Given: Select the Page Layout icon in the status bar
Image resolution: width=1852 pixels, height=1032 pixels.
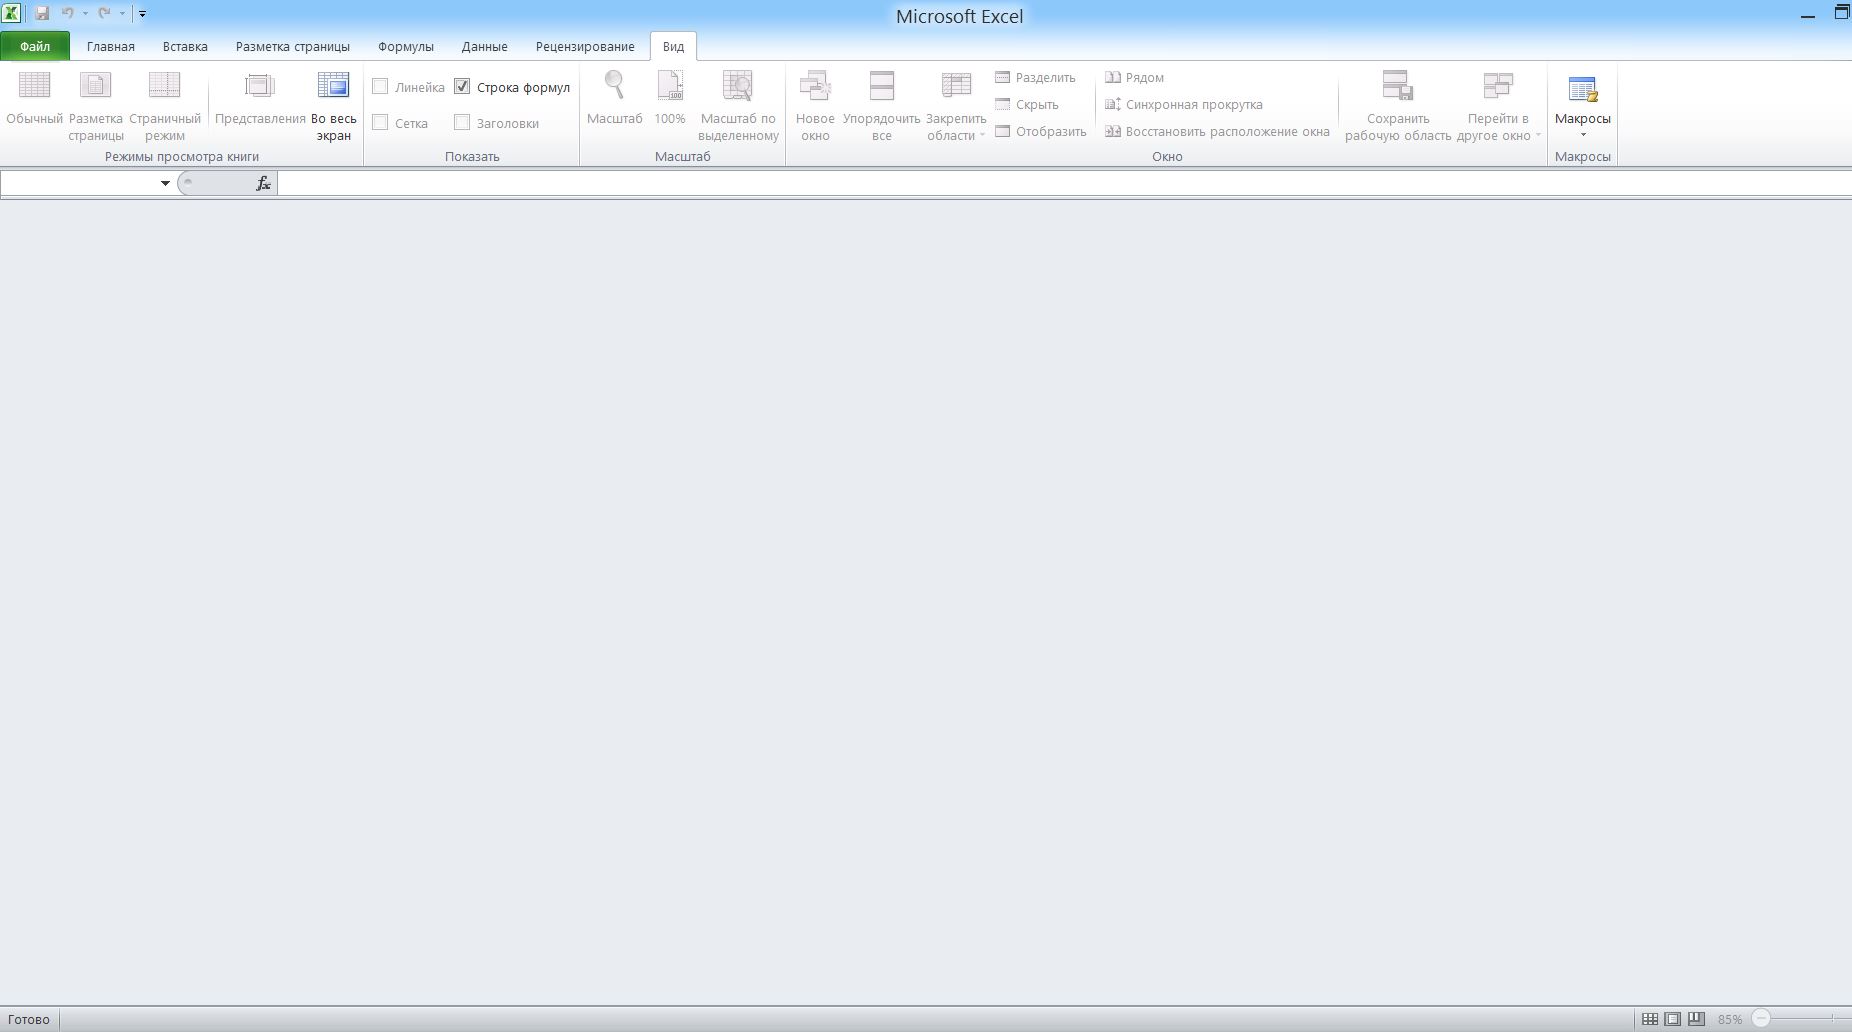Looking at the screenshot, I should pyautogui.click(x=1673, y=1019).
